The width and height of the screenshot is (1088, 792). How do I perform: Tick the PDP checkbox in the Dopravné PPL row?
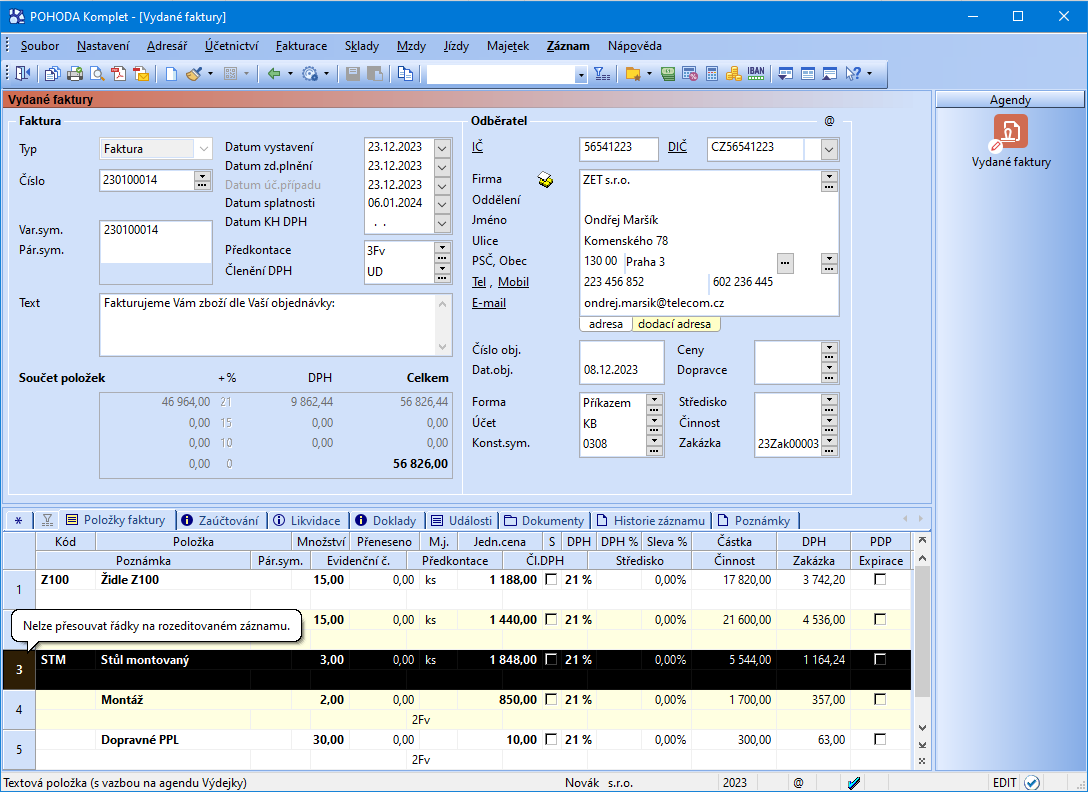(x=880, y=740)
